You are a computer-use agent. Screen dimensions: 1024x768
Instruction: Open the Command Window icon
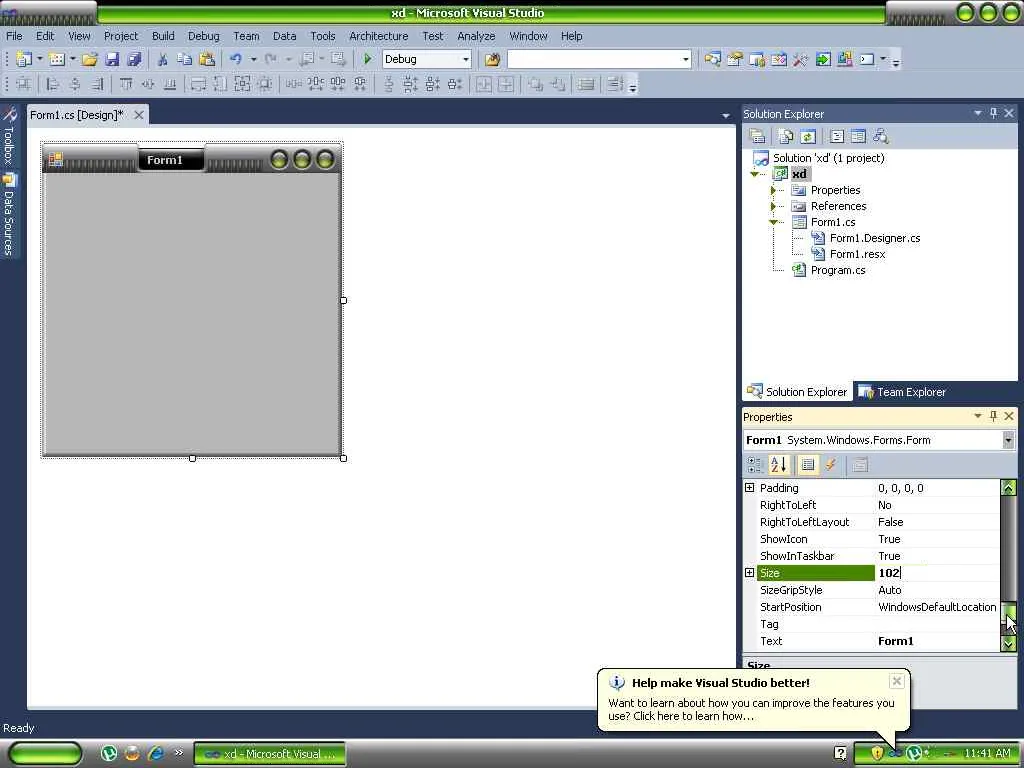(x=867, y=59)
